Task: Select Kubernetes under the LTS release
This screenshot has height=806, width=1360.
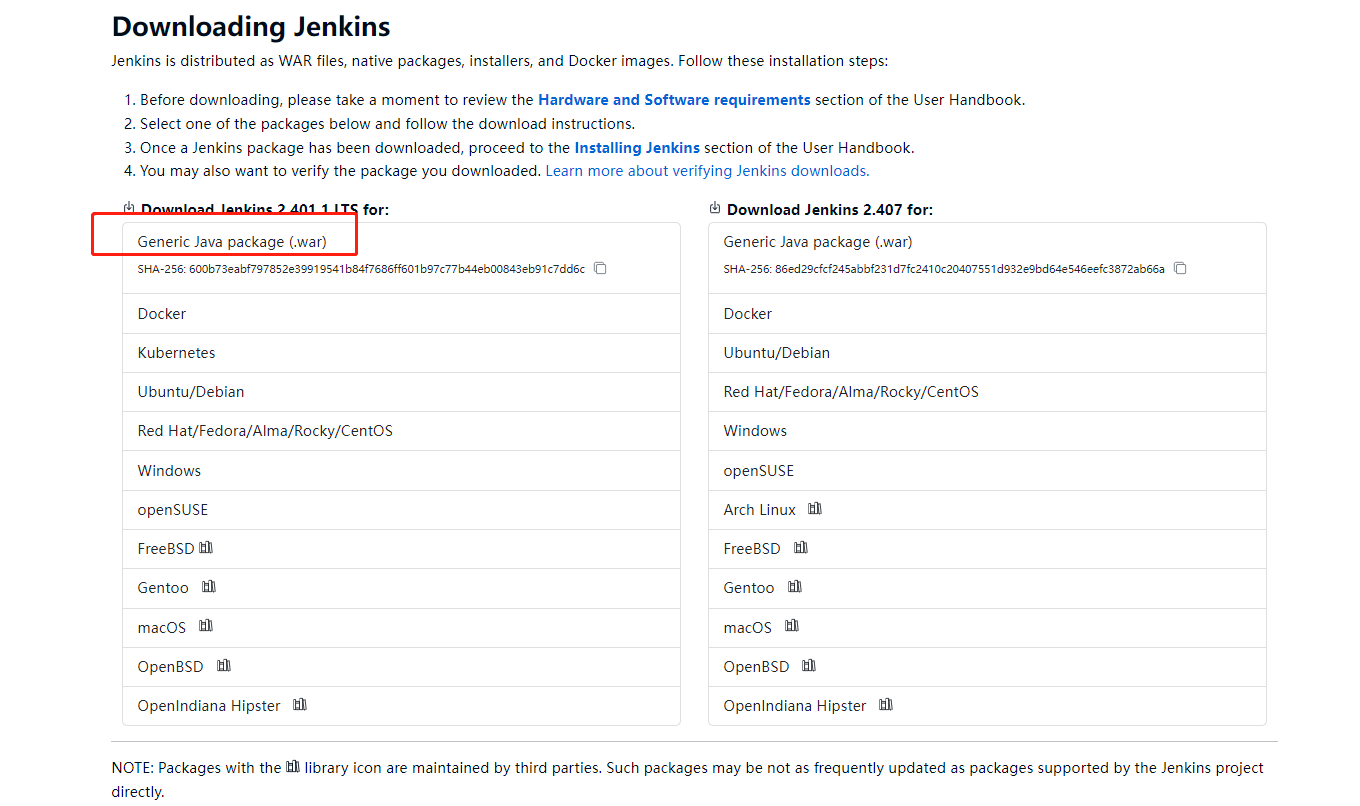Action: point(401,353)
